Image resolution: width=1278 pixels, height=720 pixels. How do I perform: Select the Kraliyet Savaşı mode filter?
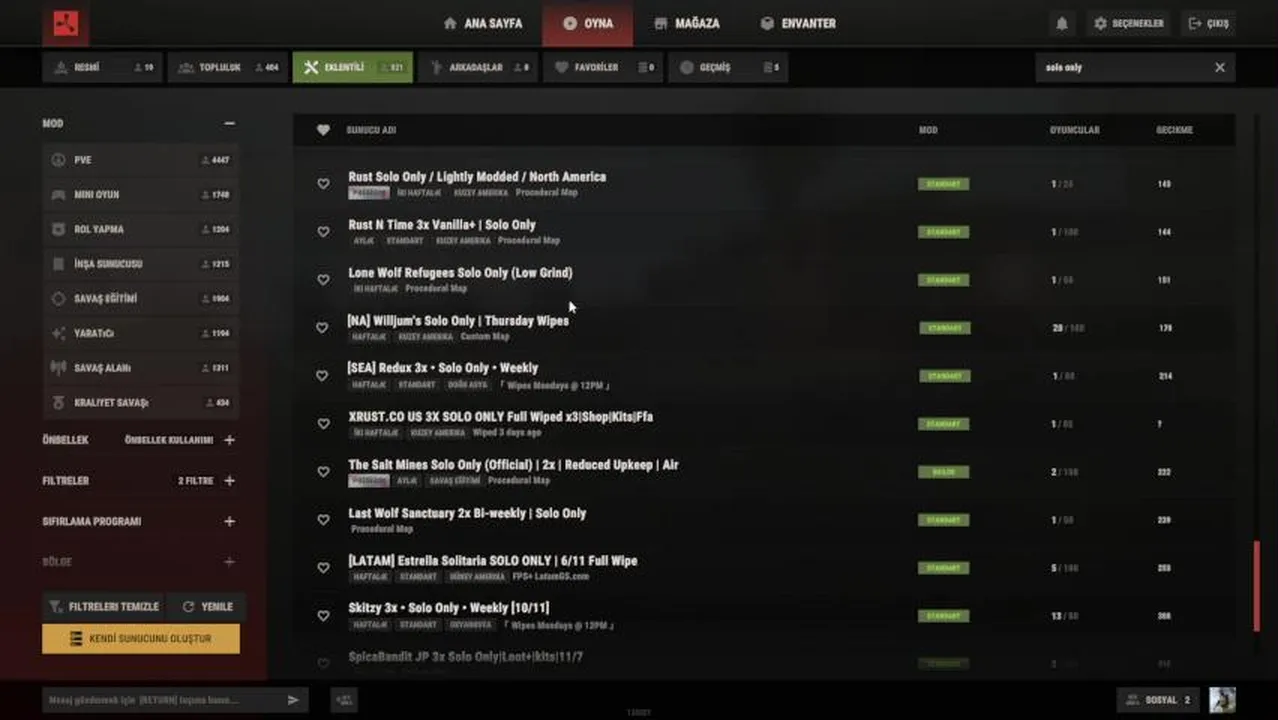[141, 403]
